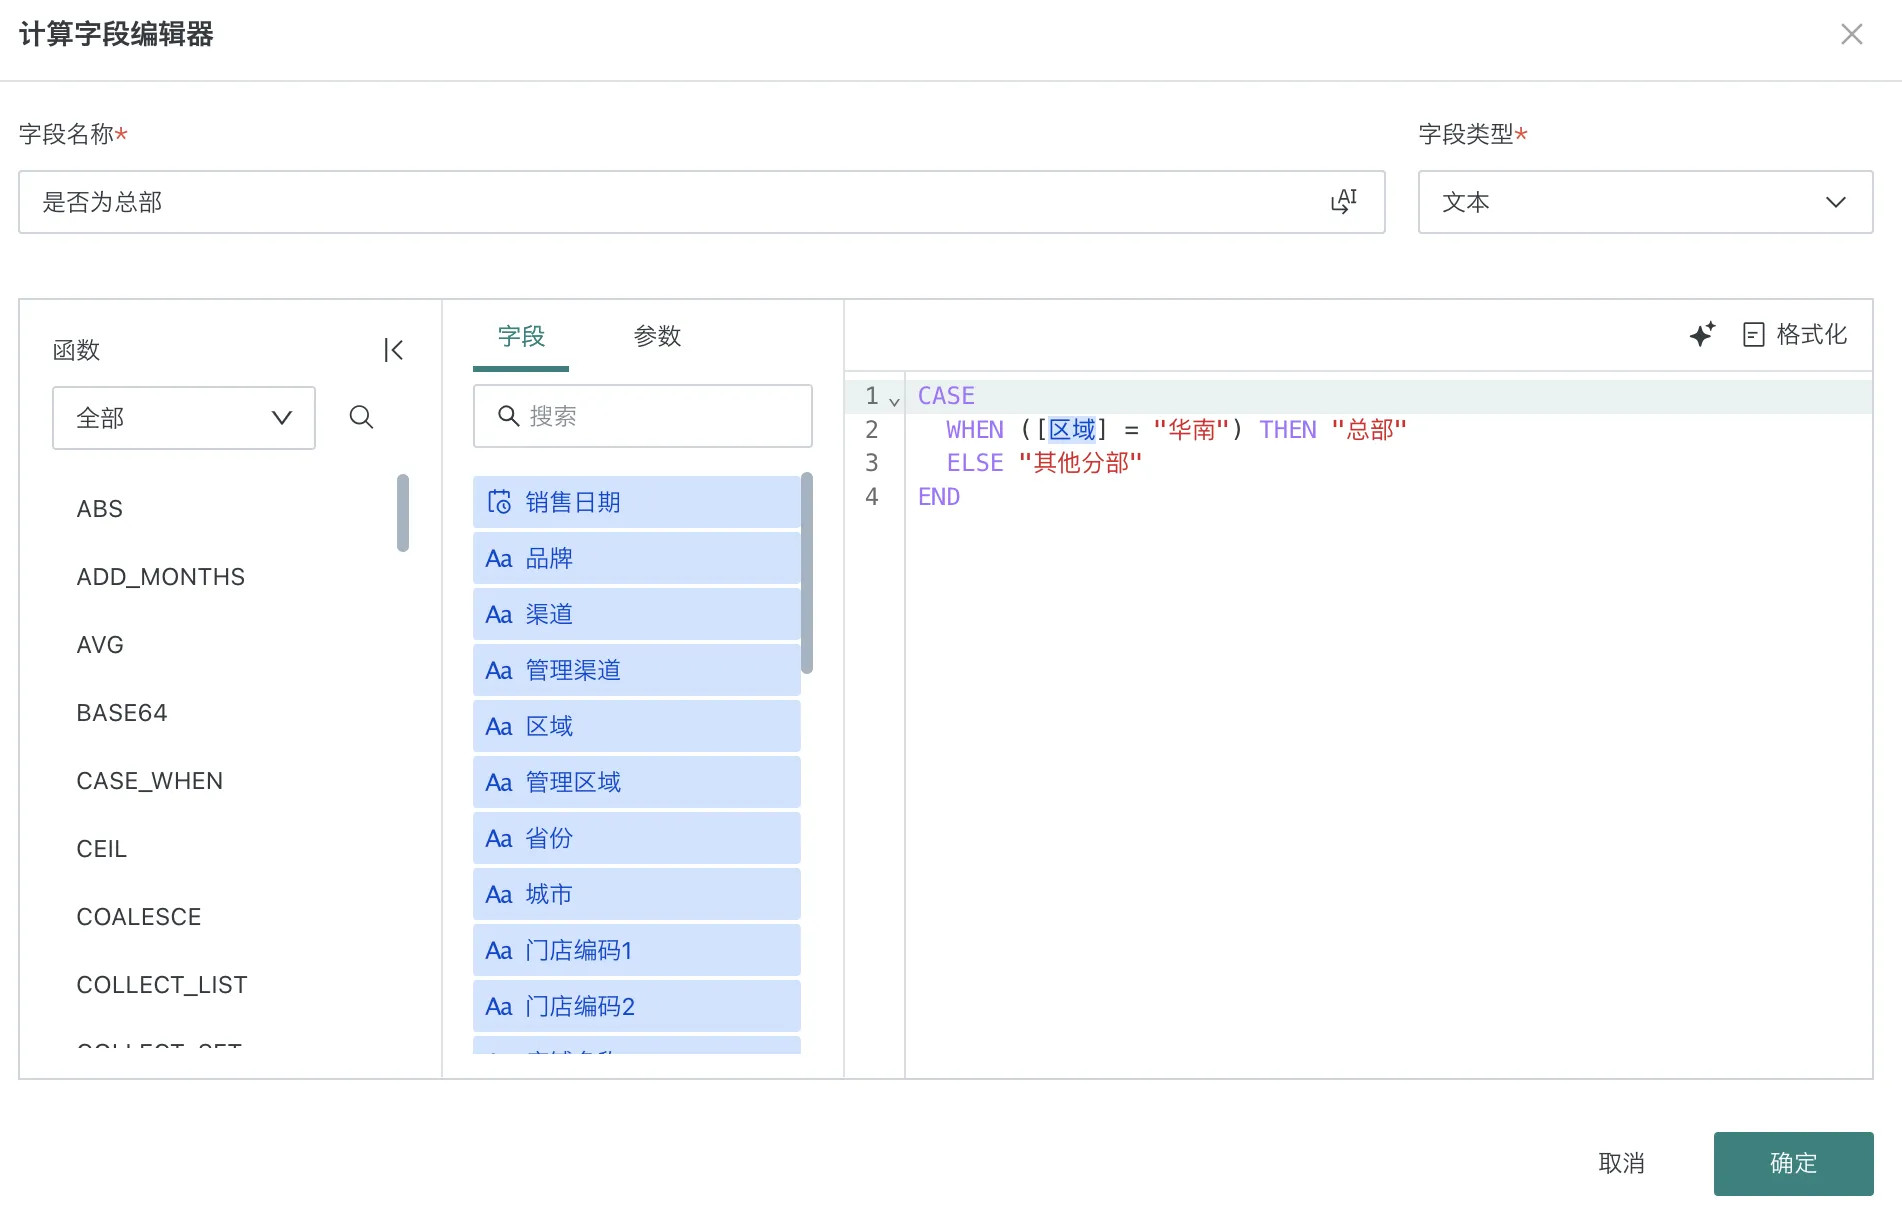Select the 销售日期 date field
Image resolution: width=1902 pixels, height=1212 pixels.
(636, 502)
